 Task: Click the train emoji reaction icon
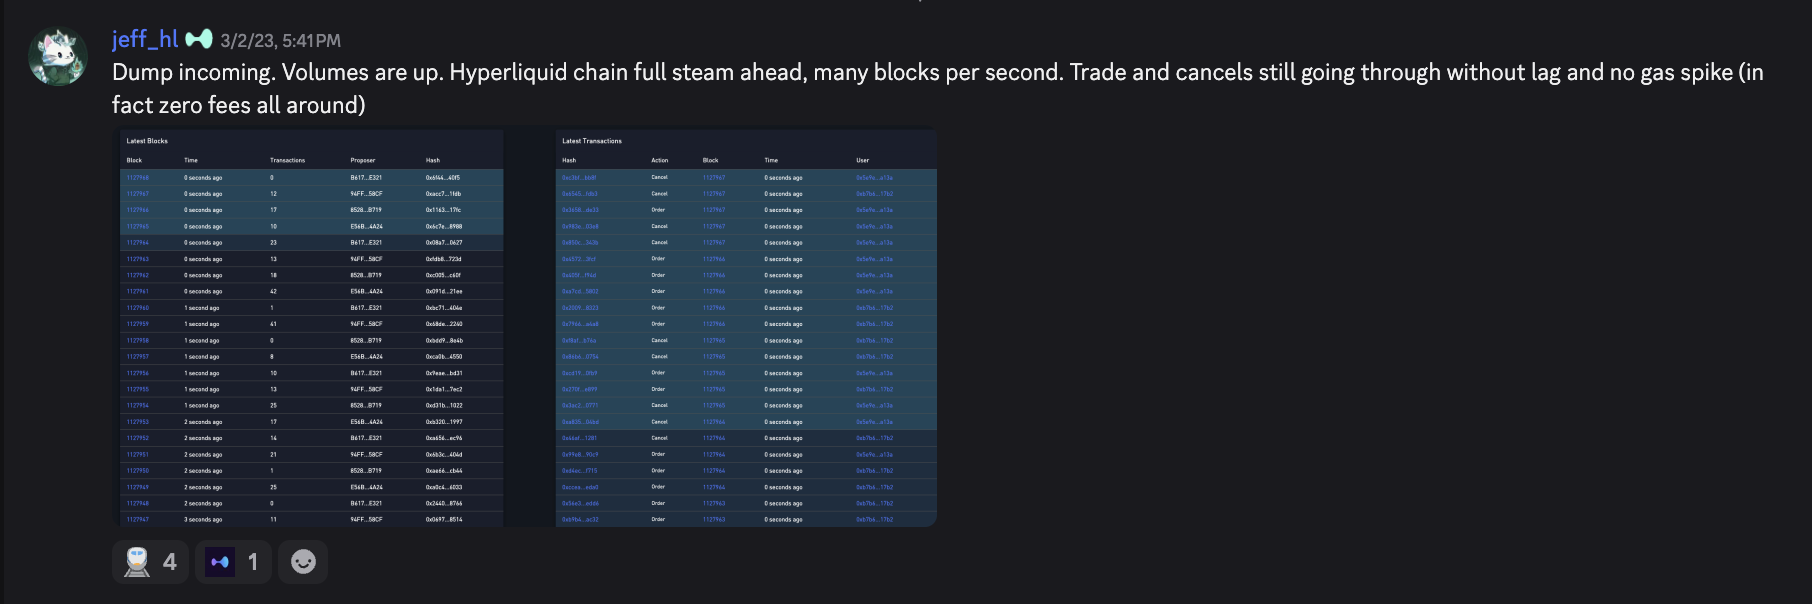(138, 561)
